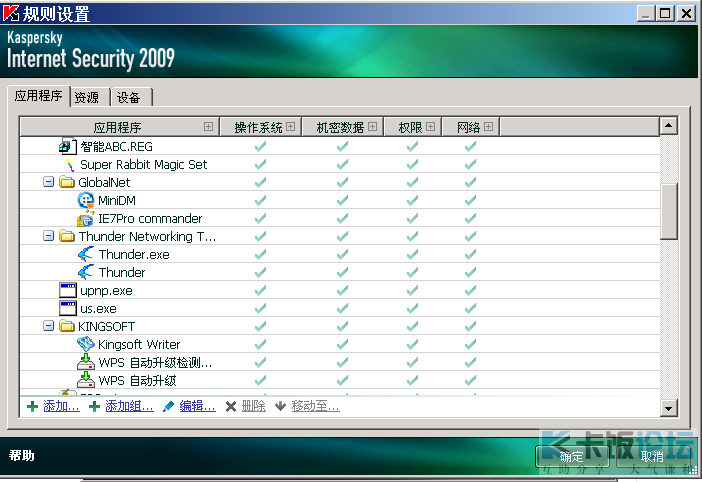Switch to the 资源 tab
The height and width of the screenshot is (482, 702).
[90, 97]
